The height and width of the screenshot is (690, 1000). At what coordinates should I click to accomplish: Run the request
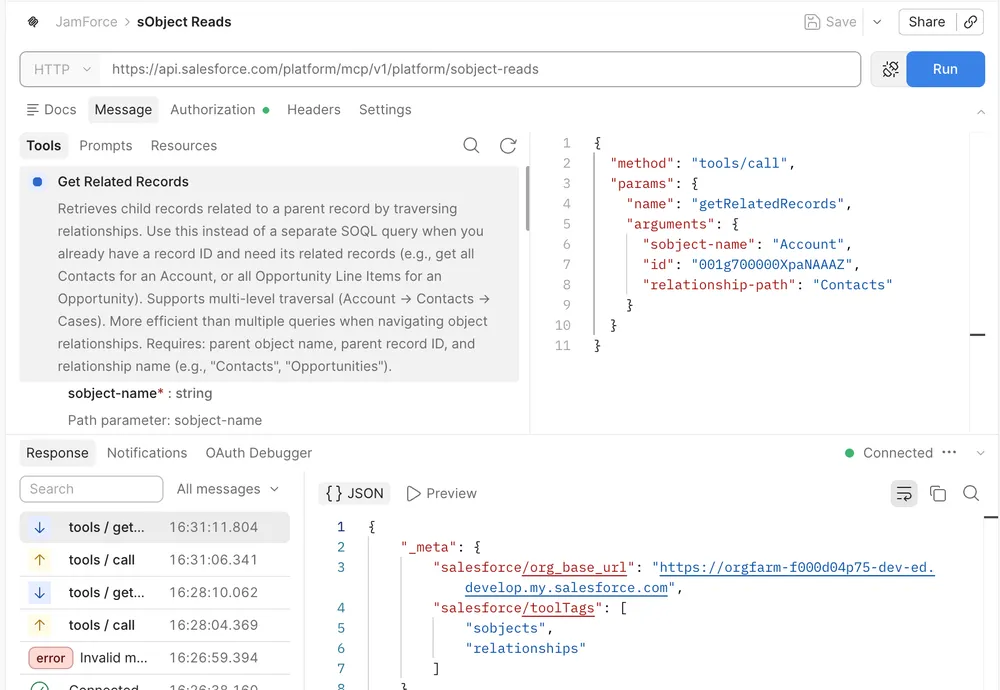click(x=945, y=69)
